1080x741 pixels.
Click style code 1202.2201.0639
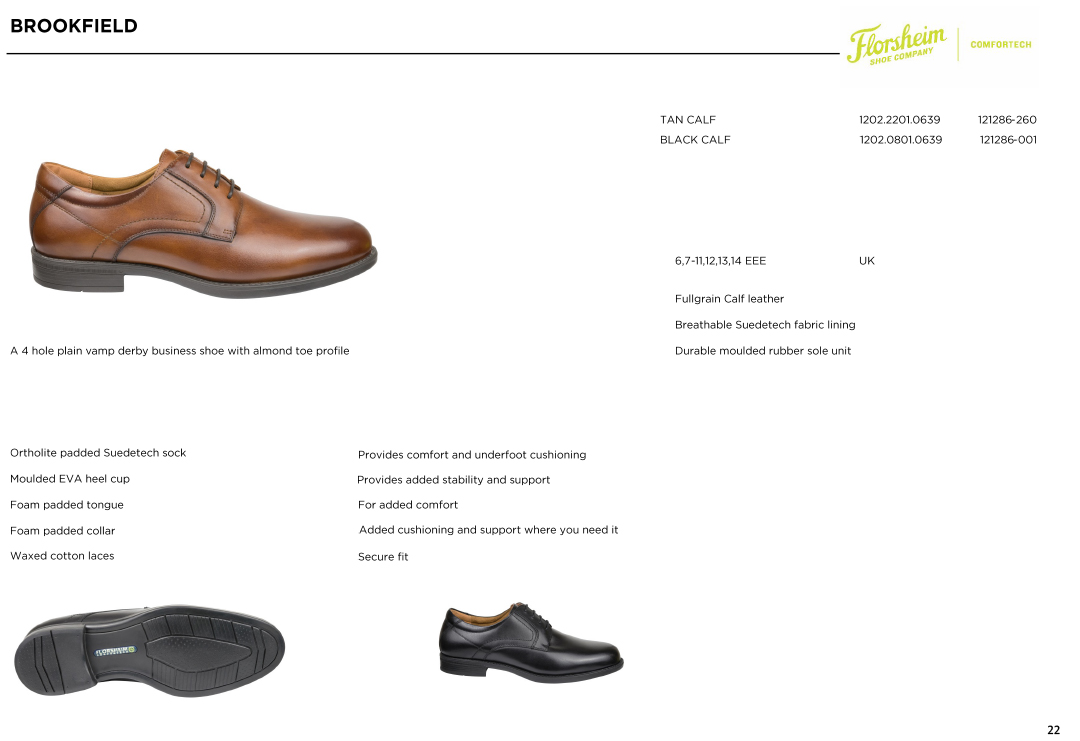point(900,120)
